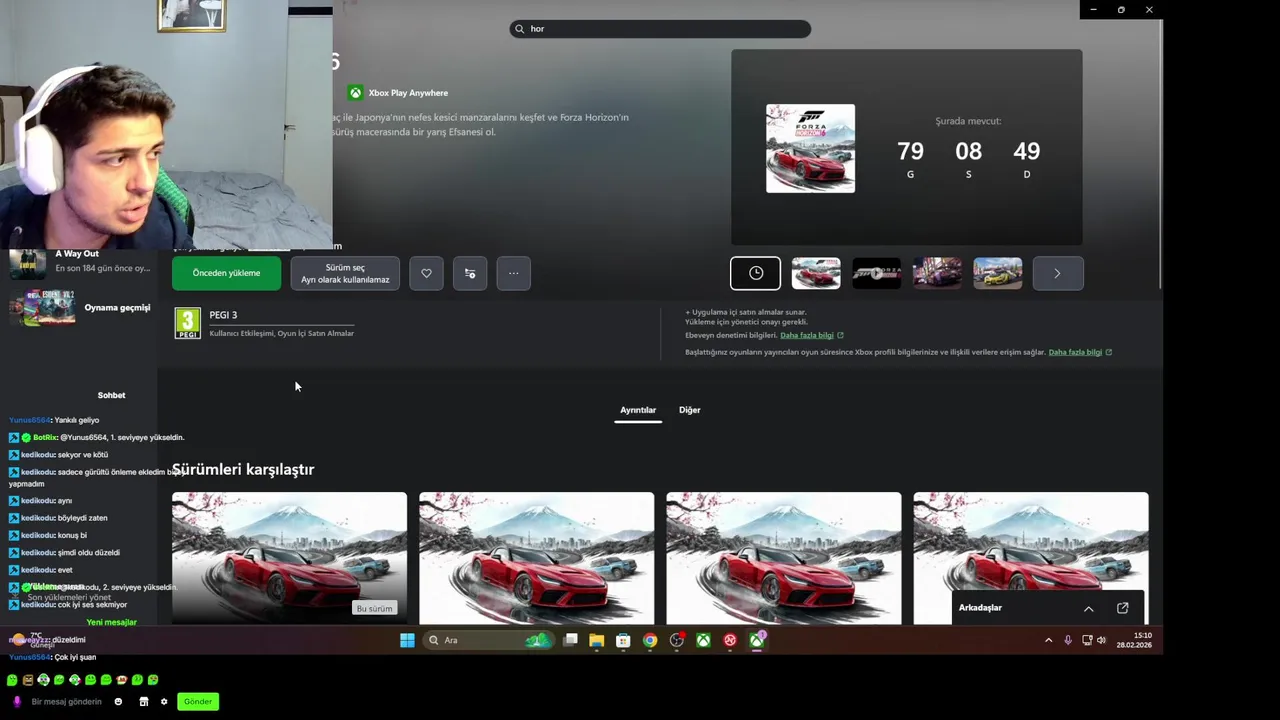Viewport: 1280px width, 720px height.
Task: Open 'A Way Out' in the sidebar list
Action: [x=80, y=261]
